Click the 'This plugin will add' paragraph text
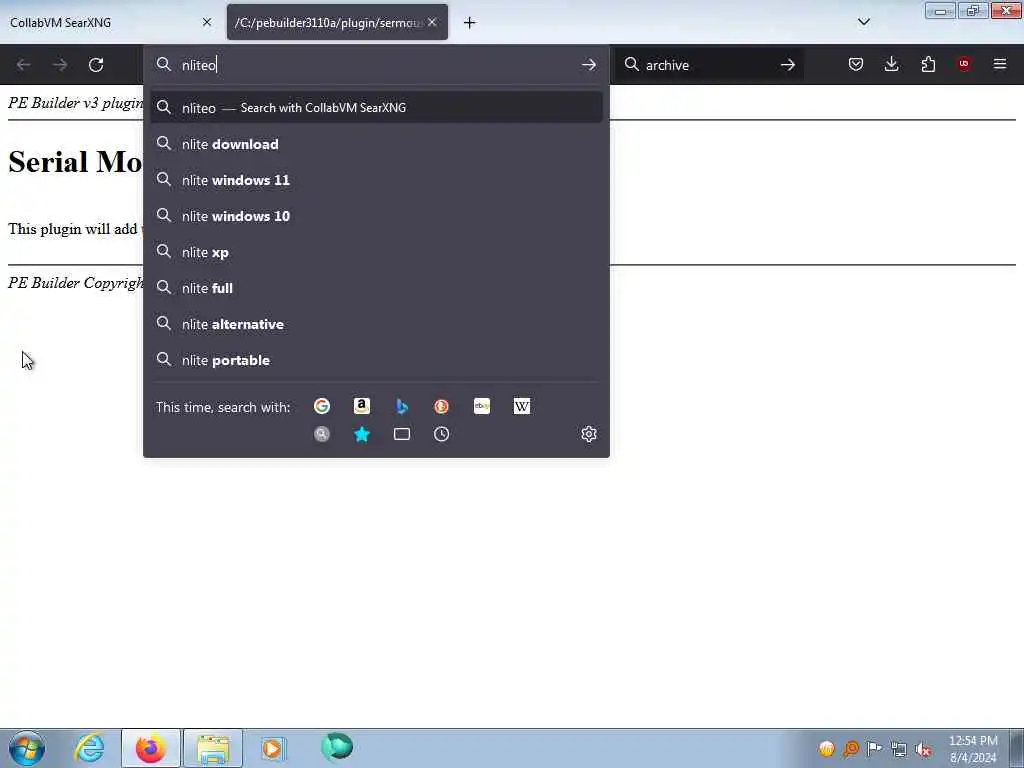 [72, 229]
